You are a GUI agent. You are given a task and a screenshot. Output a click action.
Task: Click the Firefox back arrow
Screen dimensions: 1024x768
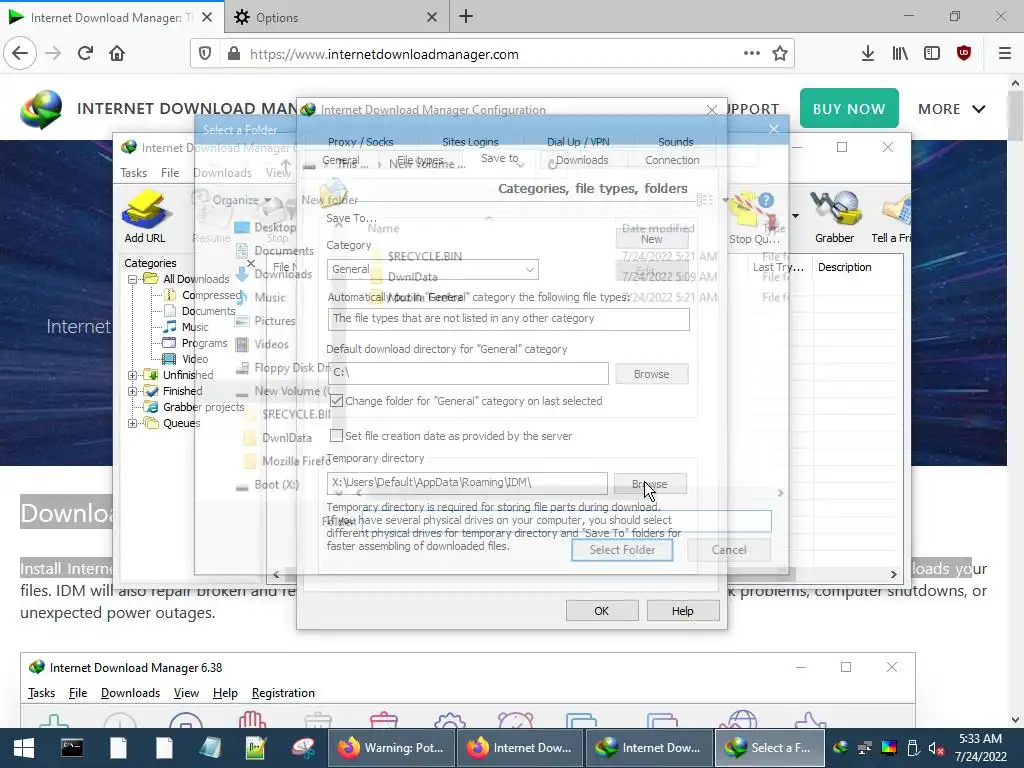coord(20,54)
